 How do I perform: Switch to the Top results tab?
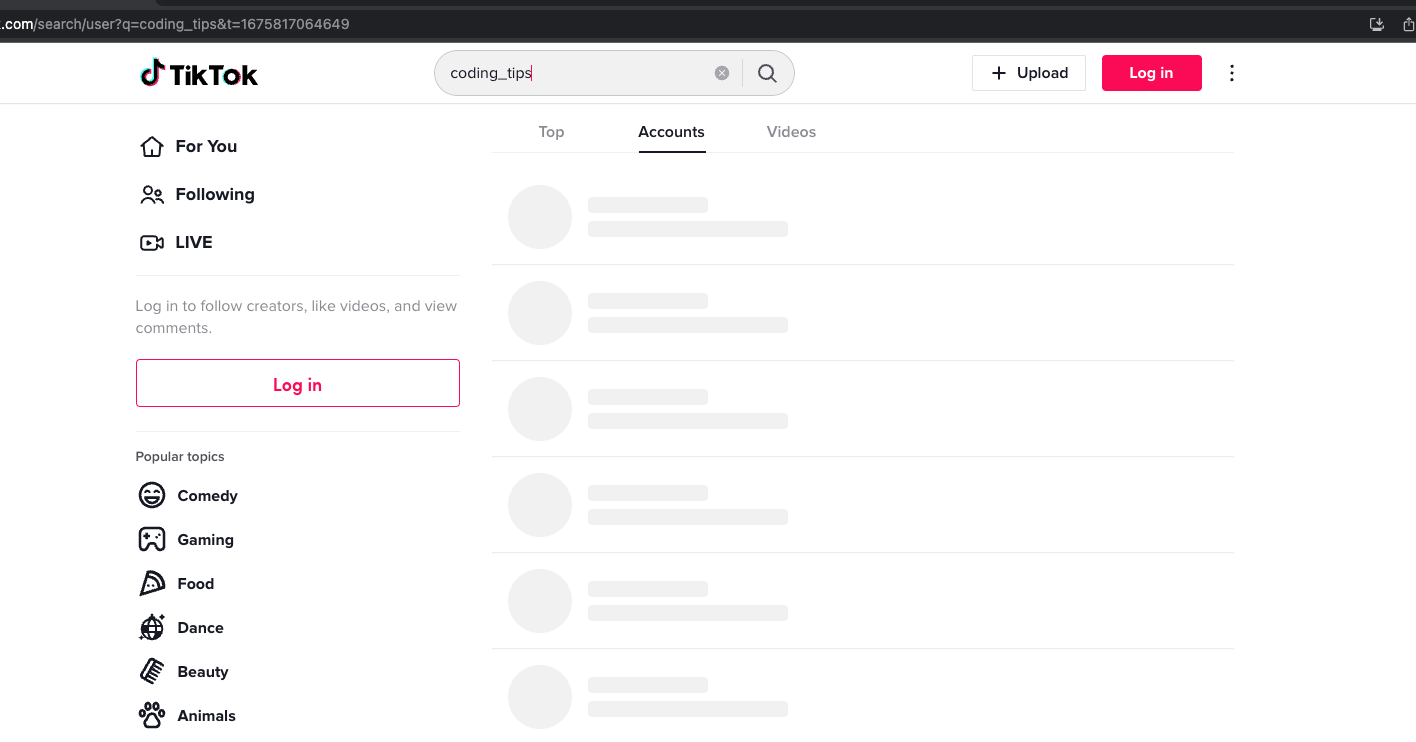(551, 131)
